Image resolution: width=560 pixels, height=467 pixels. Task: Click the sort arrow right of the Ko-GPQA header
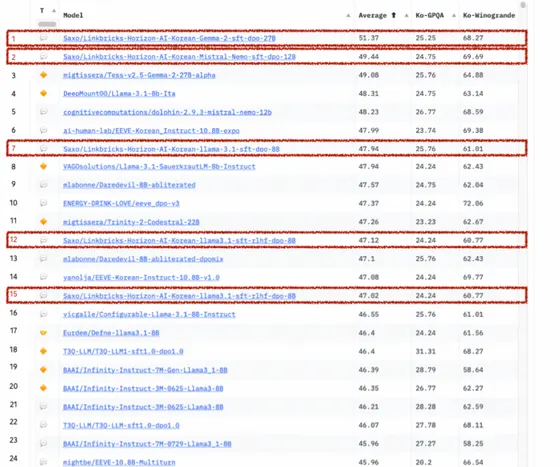click(x=454, y=15)
